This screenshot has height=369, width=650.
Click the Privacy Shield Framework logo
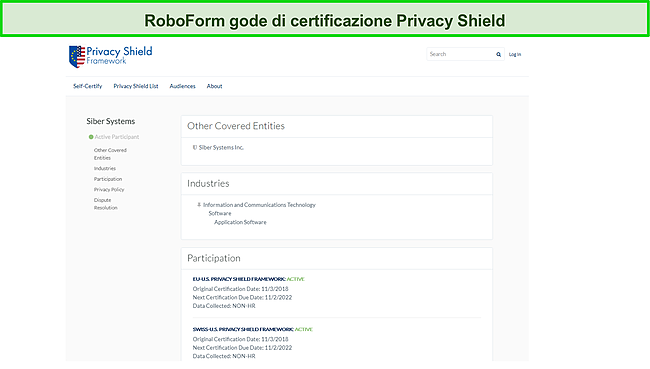pos(111,56)
